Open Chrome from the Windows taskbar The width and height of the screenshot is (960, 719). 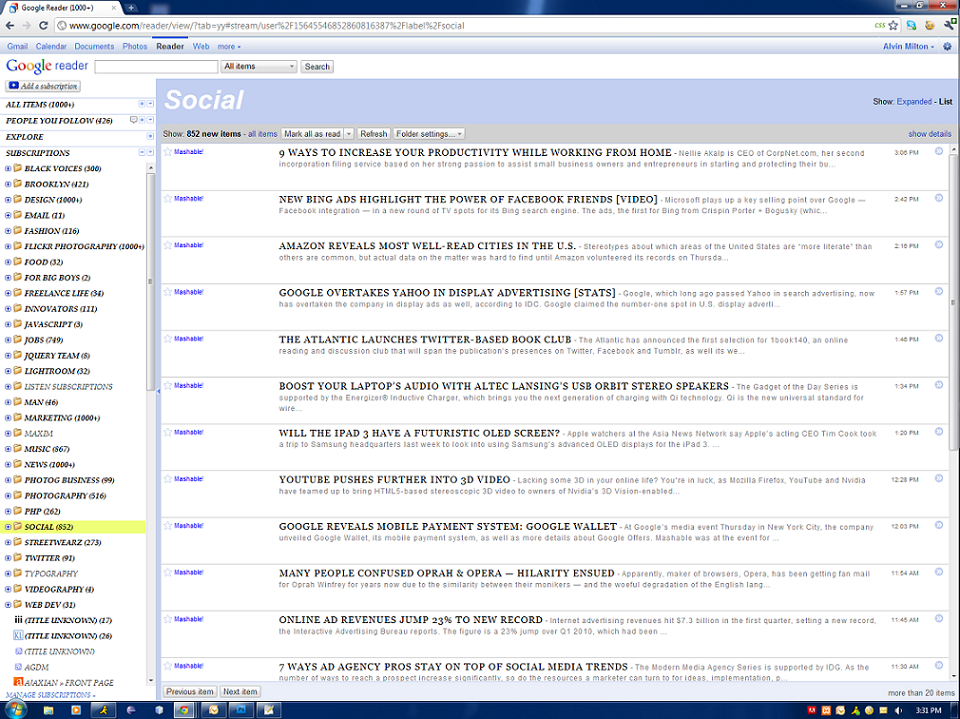pyautogui.click(x=184, y=710)
